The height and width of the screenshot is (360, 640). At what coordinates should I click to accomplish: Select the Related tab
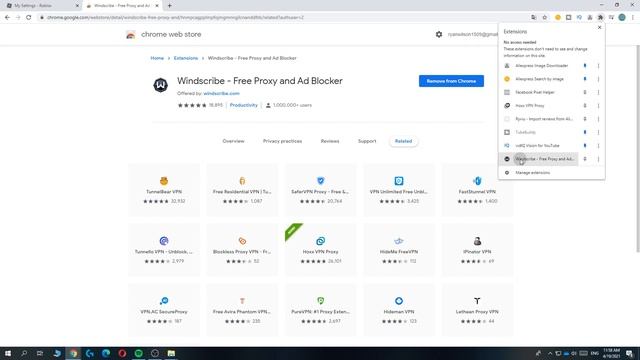pos(403,141)
